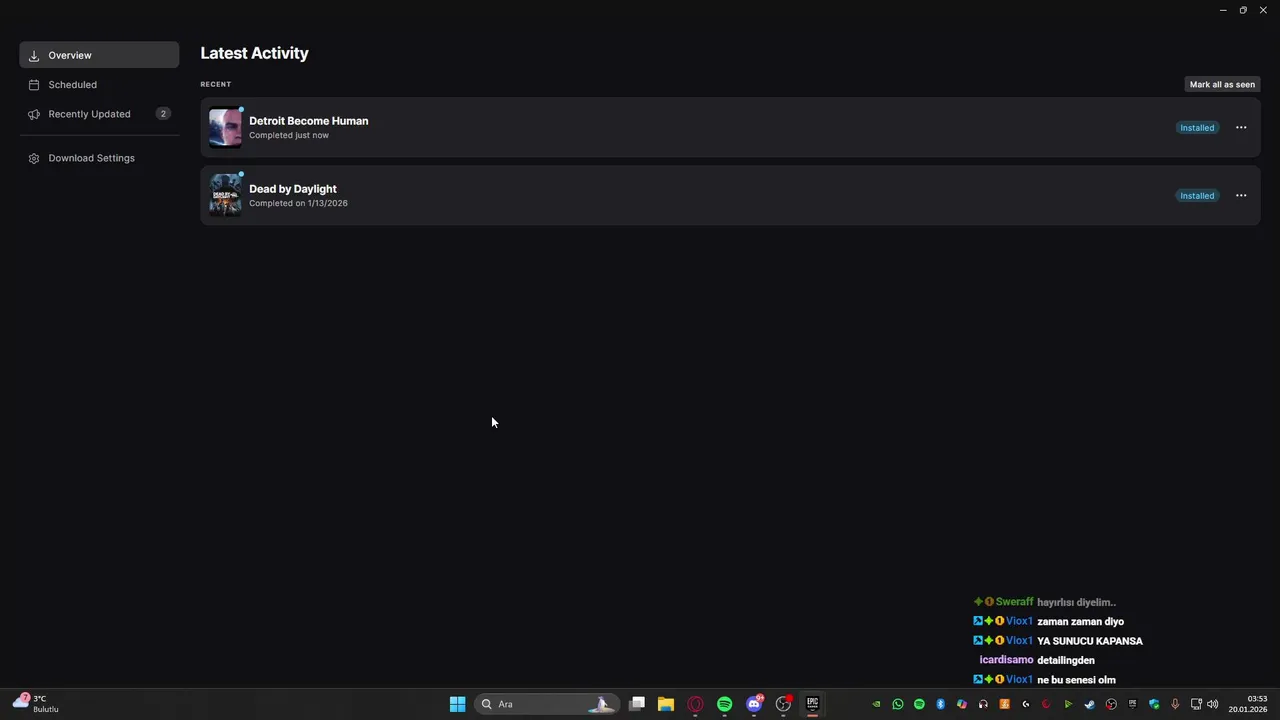Click the Bluetooth tray icon

pyautogui.click(x=941, y=704)
